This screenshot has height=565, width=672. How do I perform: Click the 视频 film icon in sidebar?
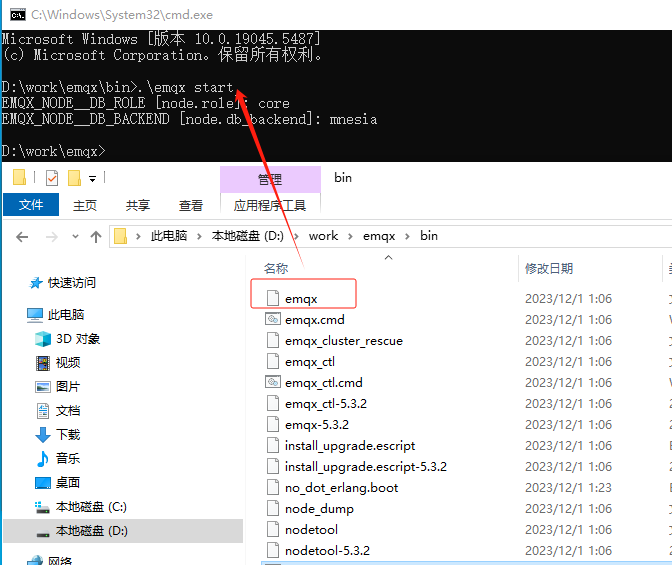coord(43,363)
